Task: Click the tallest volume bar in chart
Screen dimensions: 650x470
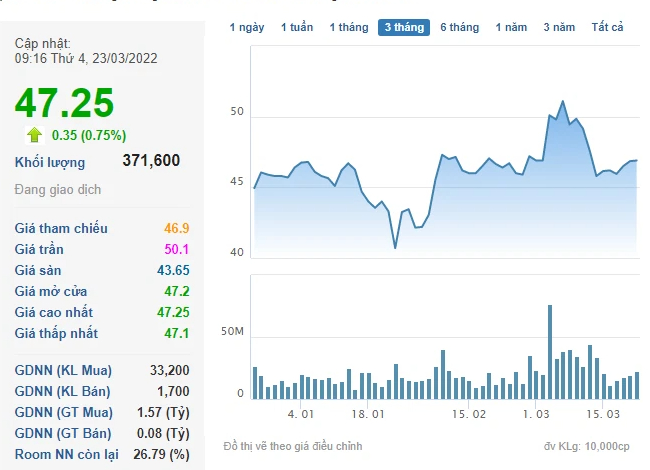Action: (549, 350)
